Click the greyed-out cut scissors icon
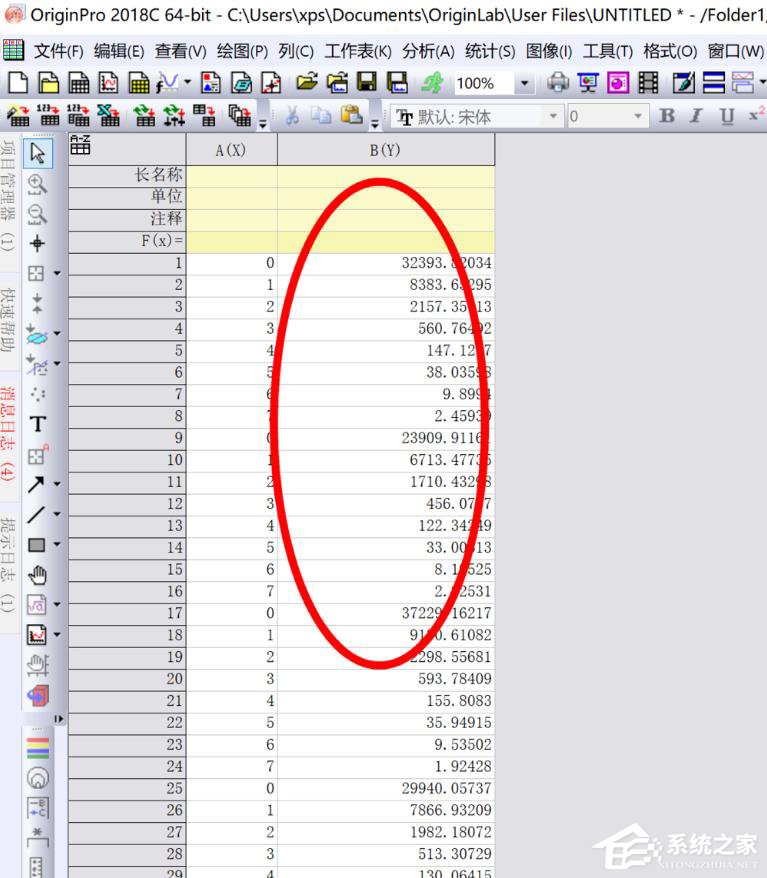767x878 pixels. tap(292, 116)
